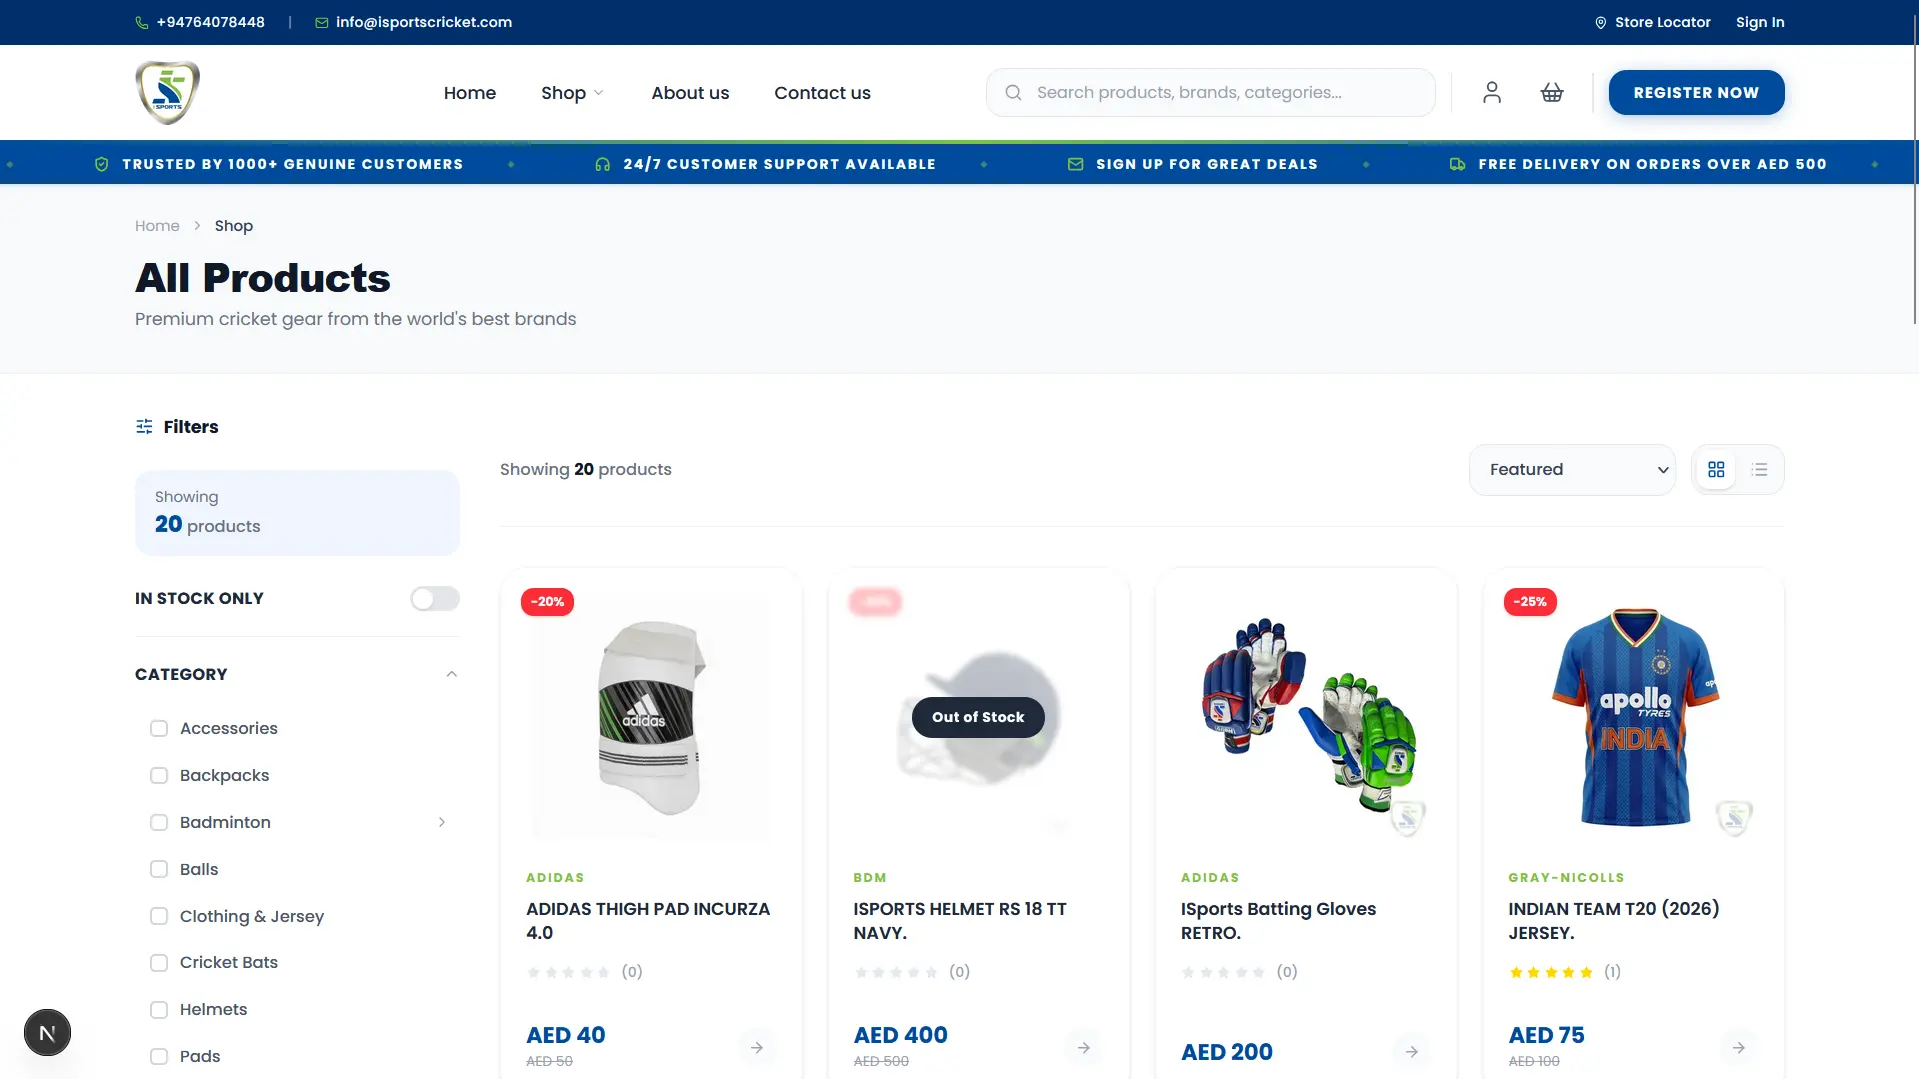Go to the Home menu item

point(469,93)
